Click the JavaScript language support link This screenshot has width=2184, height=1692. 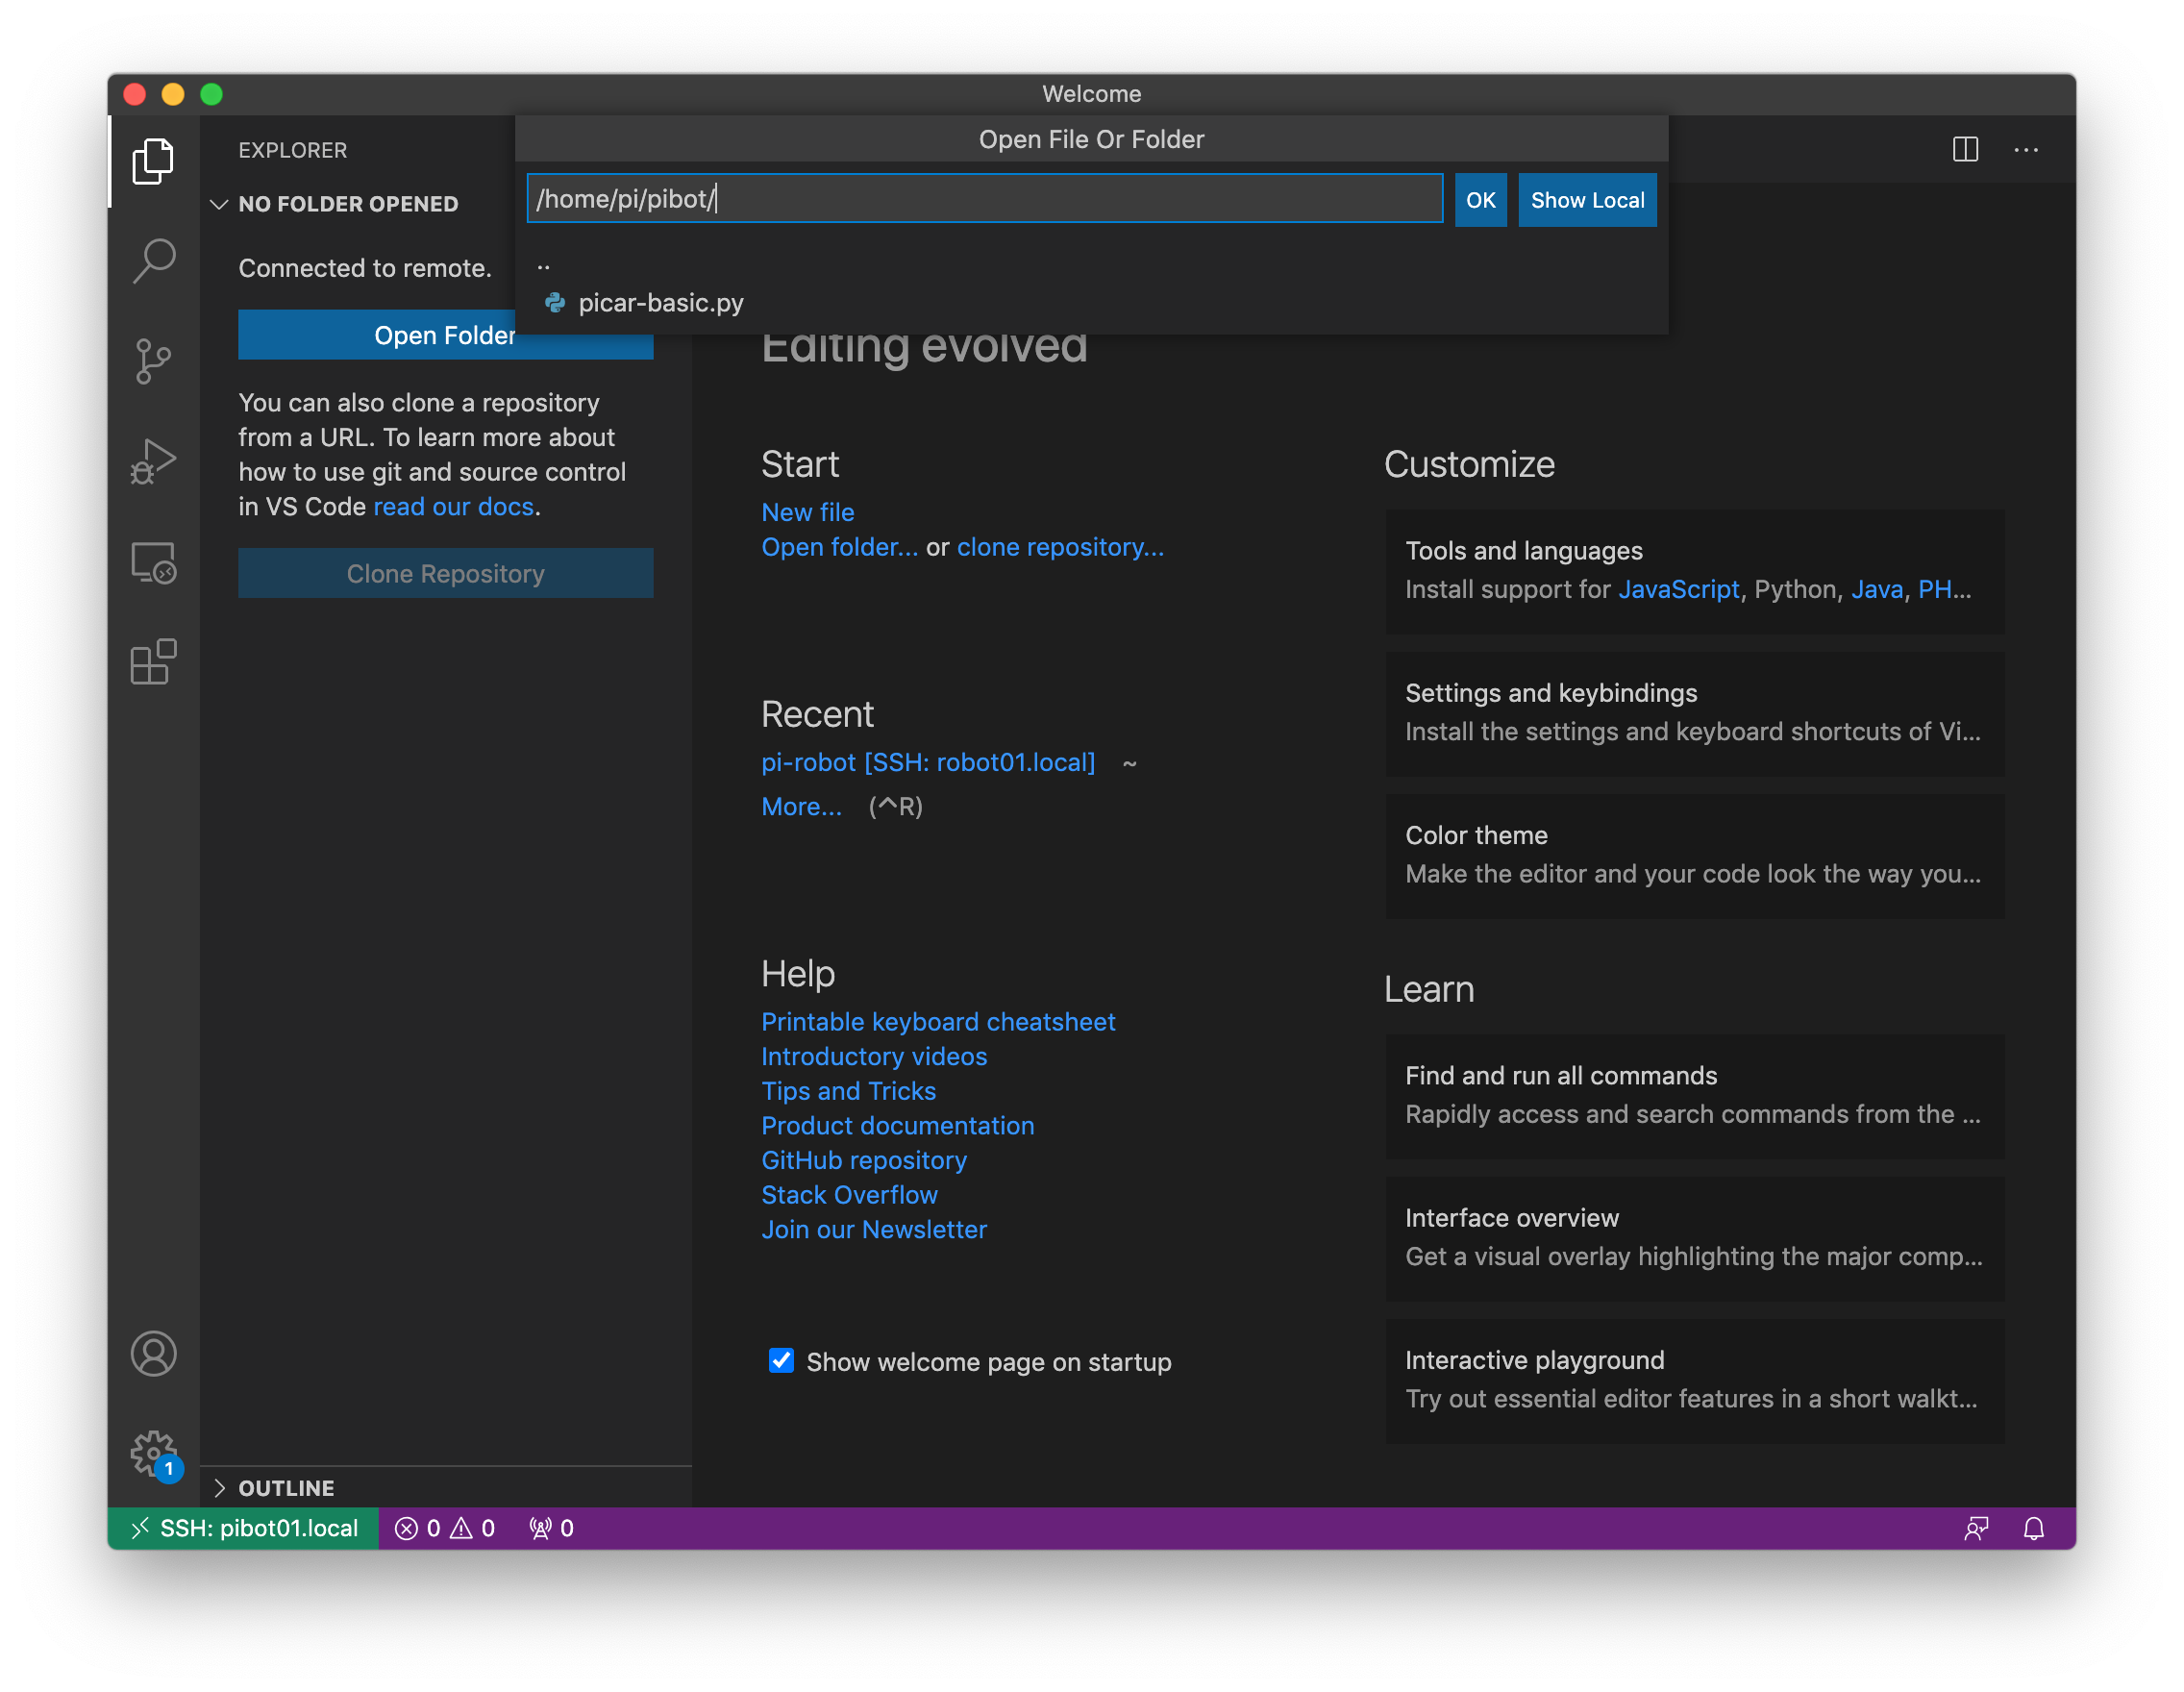coord(1678,590)
